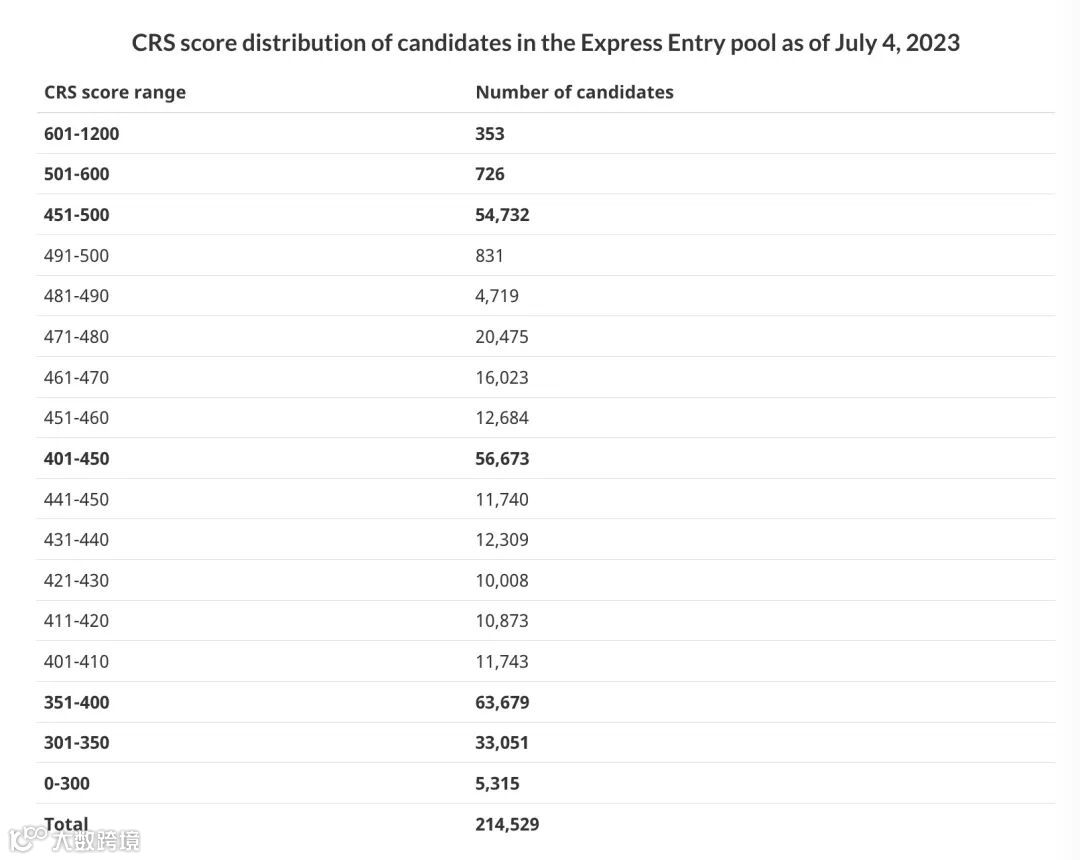Click the bold 56,673 total value
This screenshot has width=1080, height=860.
502,458
